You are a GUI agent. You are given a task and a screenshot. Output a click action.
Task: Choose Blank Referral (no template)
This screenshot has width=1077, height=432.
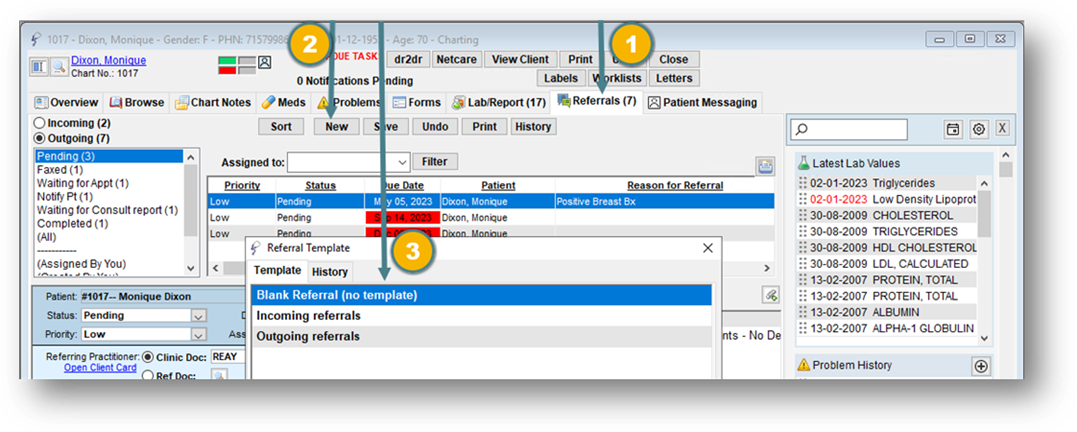pyautogui.click(x=481, y=295)
